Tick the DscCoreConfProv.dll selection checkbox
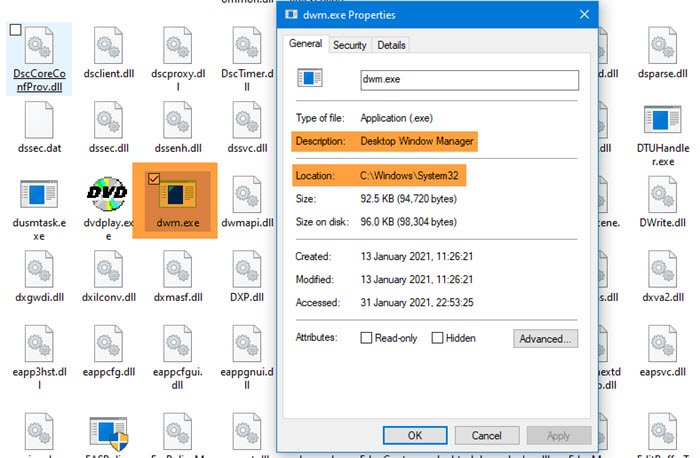This screenshot has width=700, height=458. click(16, 30)
